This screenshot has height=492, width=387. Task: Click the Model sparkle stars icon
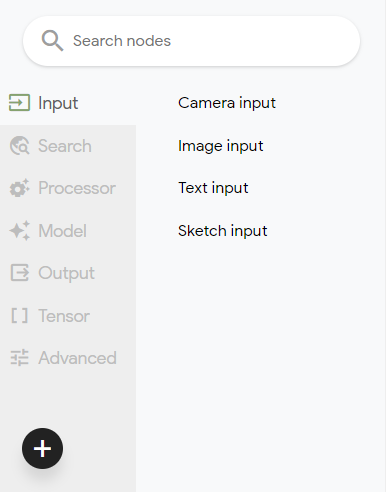[x=20, y=231]
